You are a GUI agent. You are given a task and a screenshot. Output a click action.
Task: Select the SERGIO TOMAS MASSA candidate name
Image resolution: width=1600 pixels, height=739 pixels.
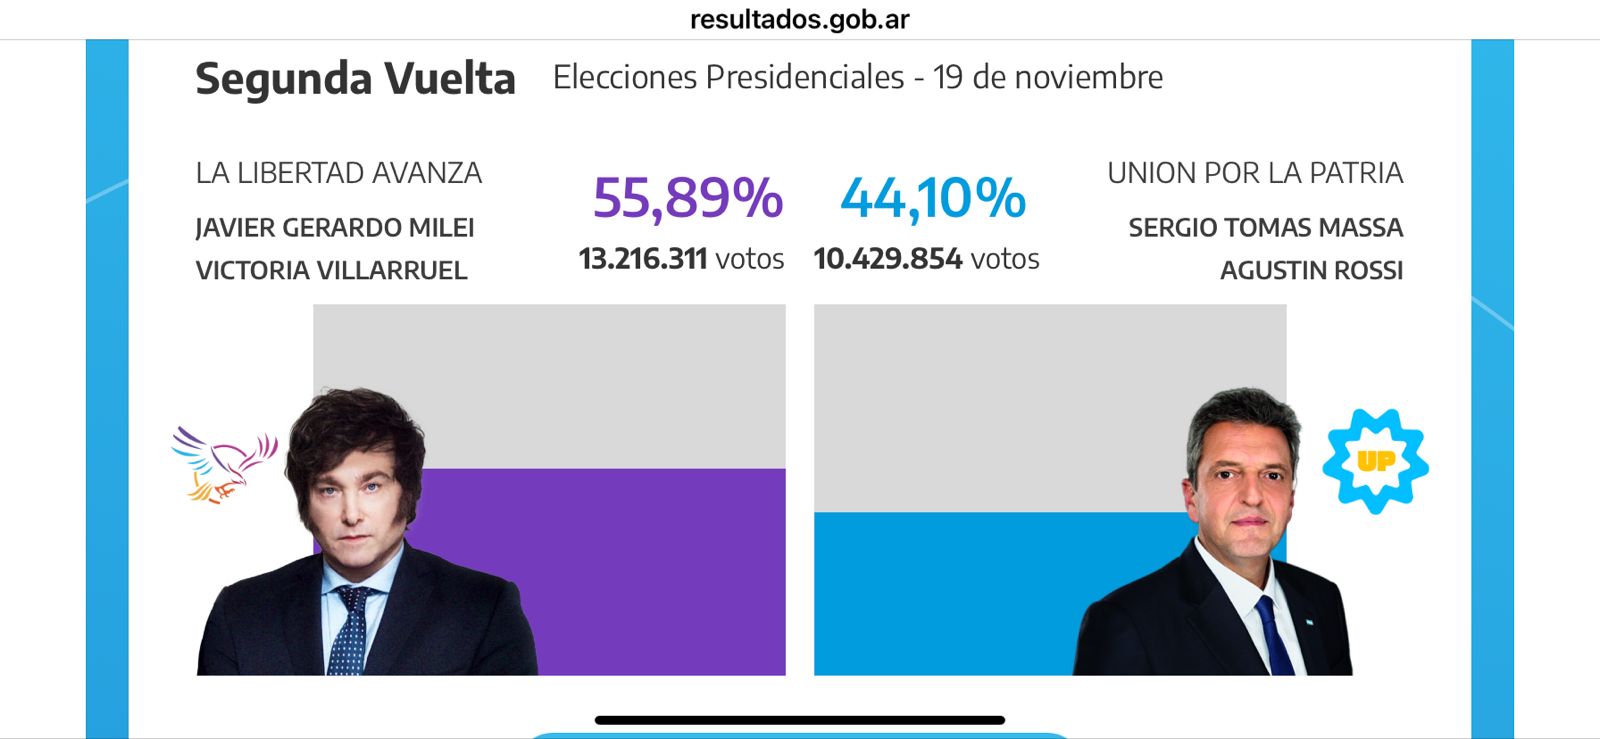pos(1265,228)
